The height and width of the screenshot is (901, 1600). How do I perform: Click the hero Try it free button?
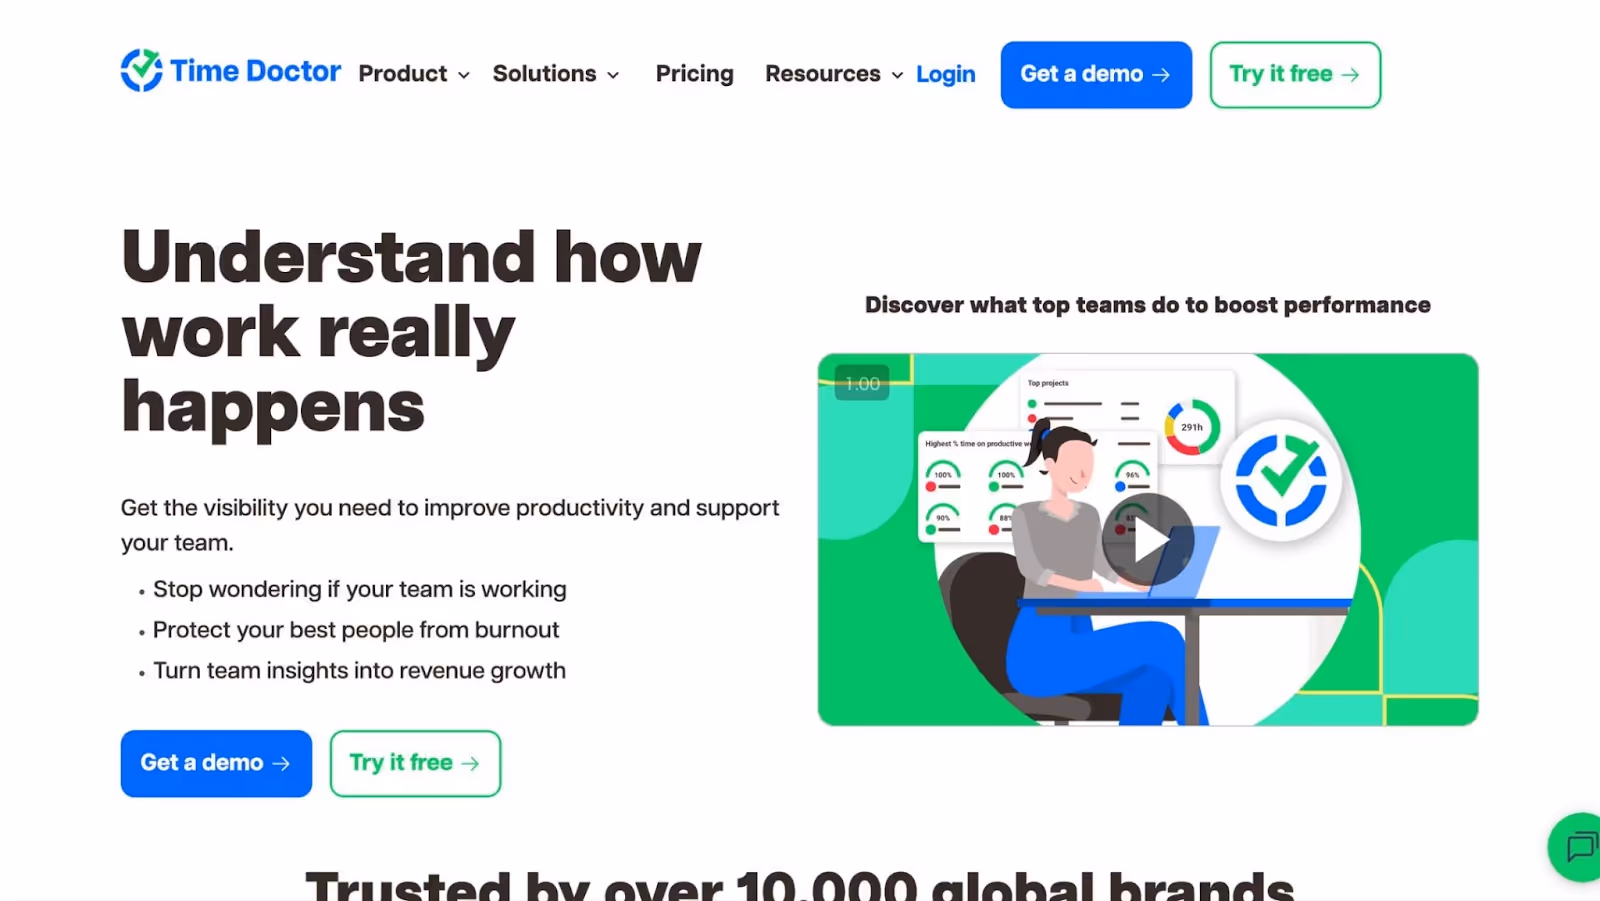click(x=415, y=763)
